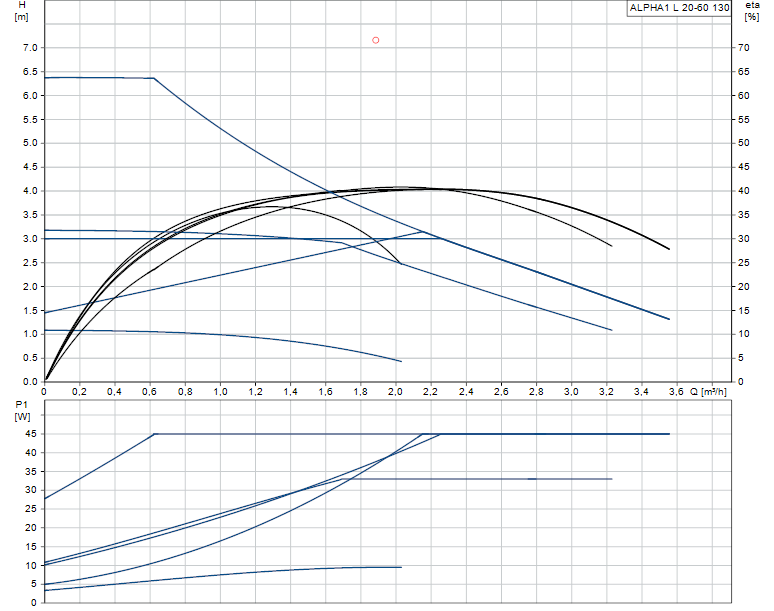
Task: Click the knee point of the top head curve
Action: (x=154, y=78)
